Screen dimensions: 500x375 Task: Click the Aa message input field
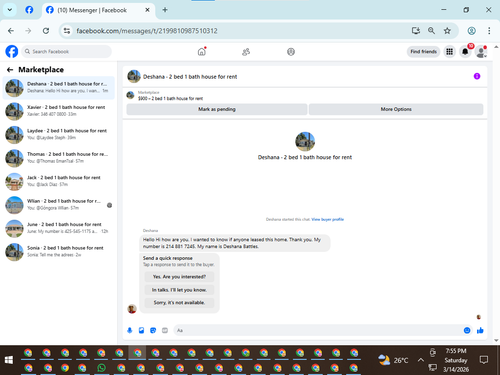(x=317, y=330)
